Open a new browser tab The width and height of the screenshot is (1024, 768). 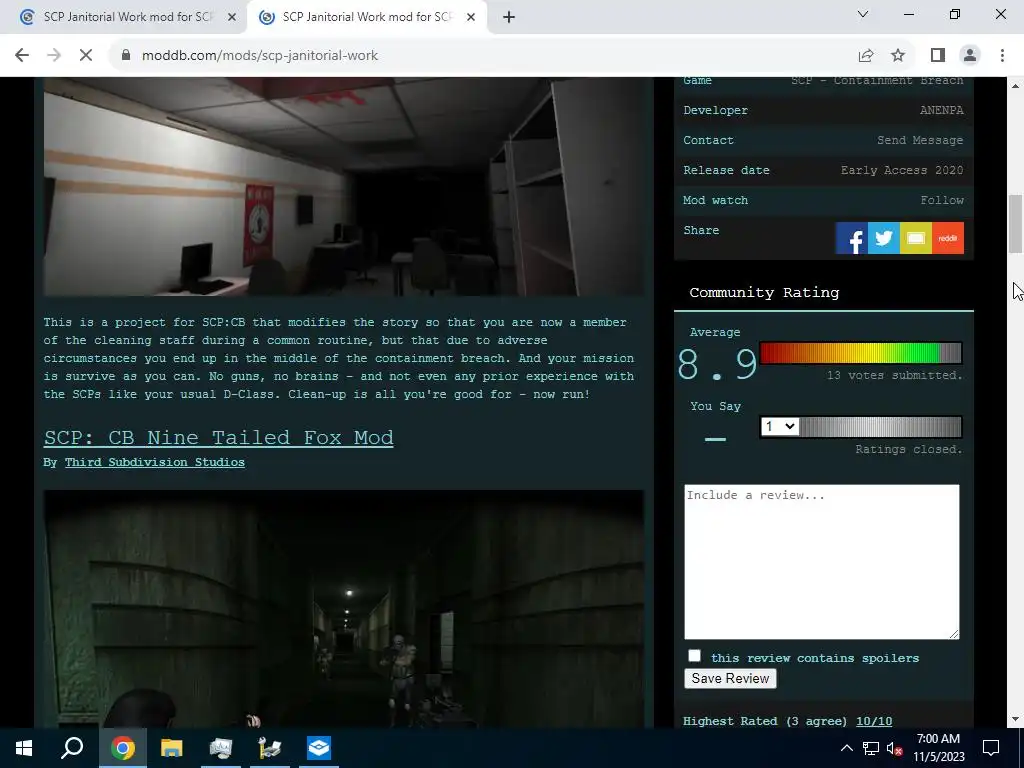509,18
